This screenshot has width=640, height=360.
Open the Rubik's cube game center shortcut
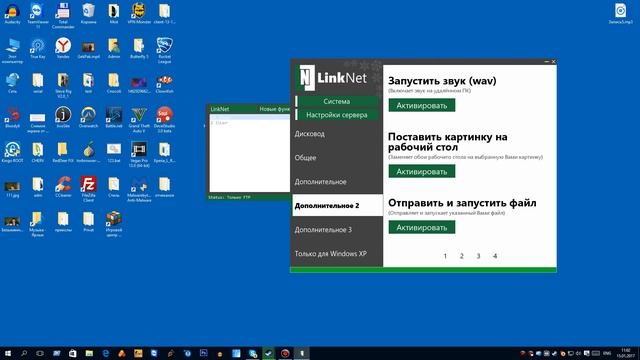coord(114,224)
